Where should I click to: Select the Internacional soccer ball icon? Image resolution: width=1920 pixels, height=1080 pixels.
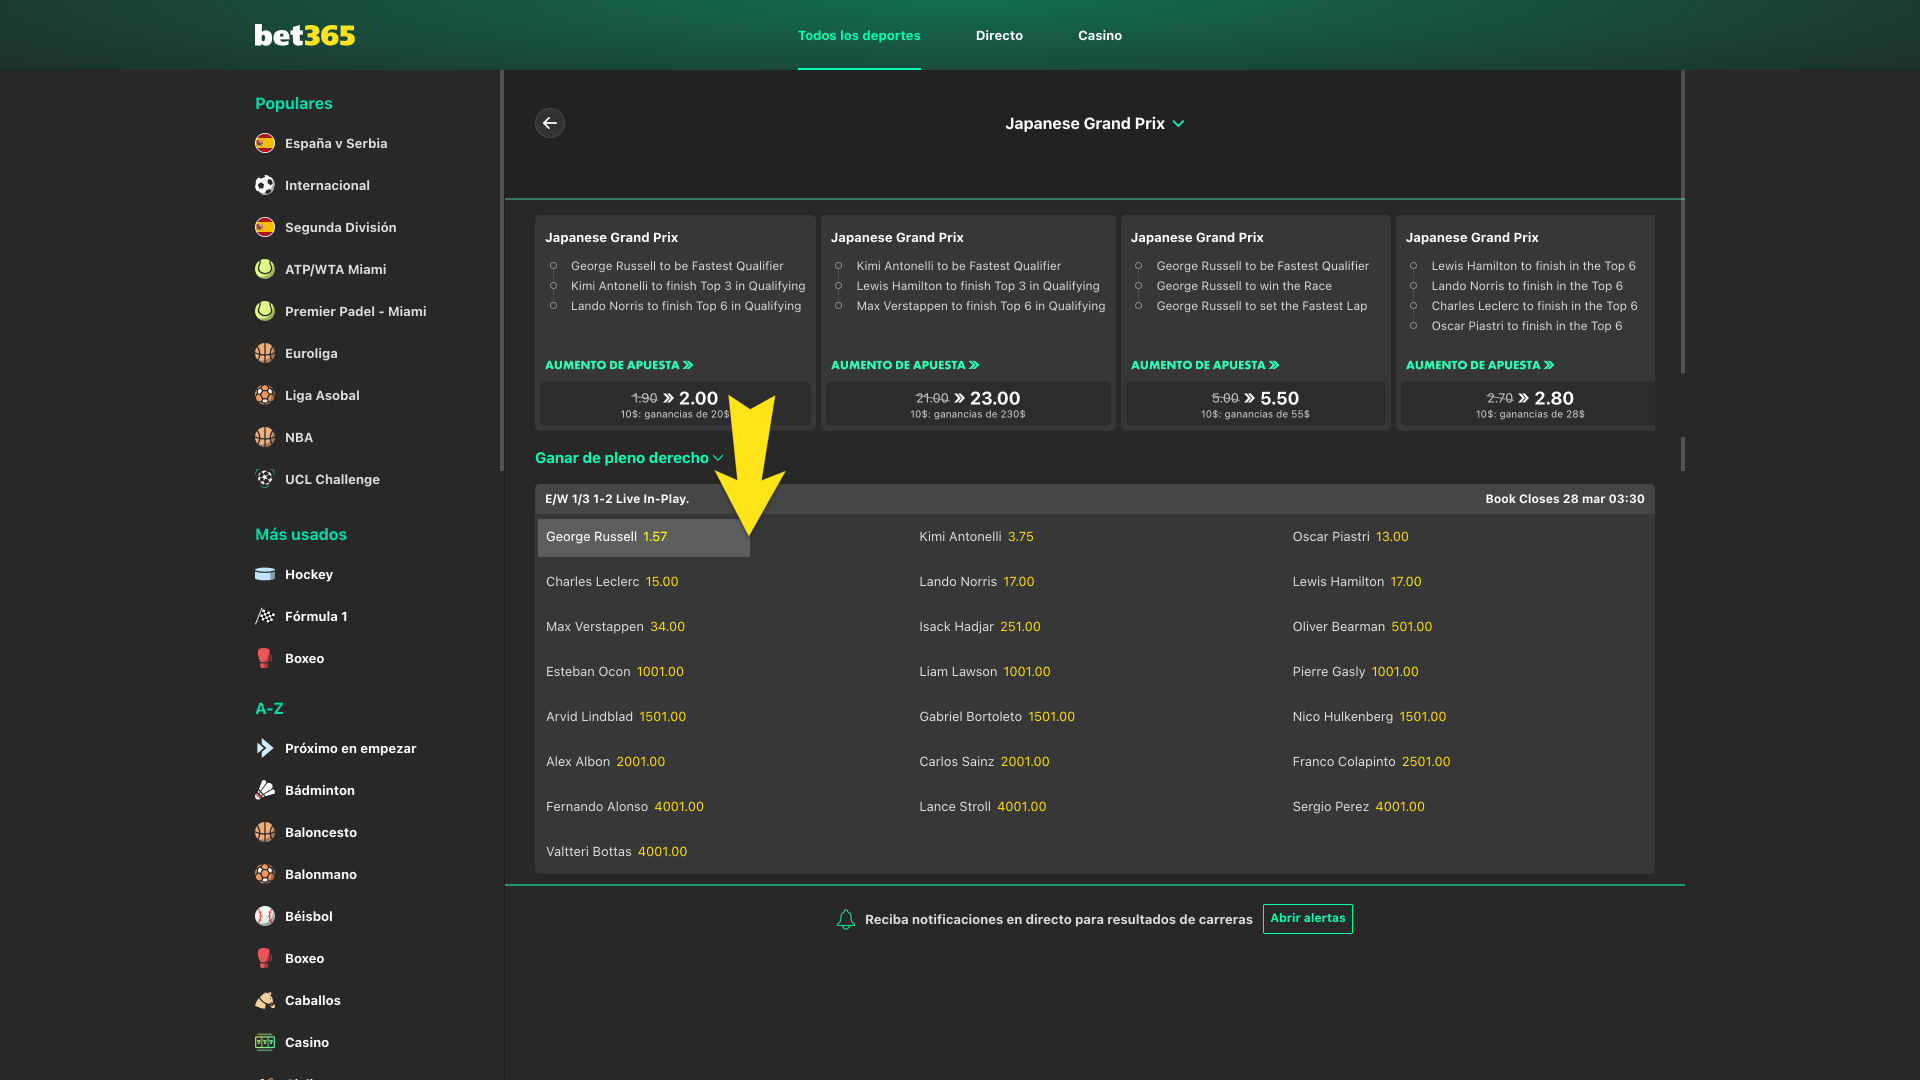[265, 185]
